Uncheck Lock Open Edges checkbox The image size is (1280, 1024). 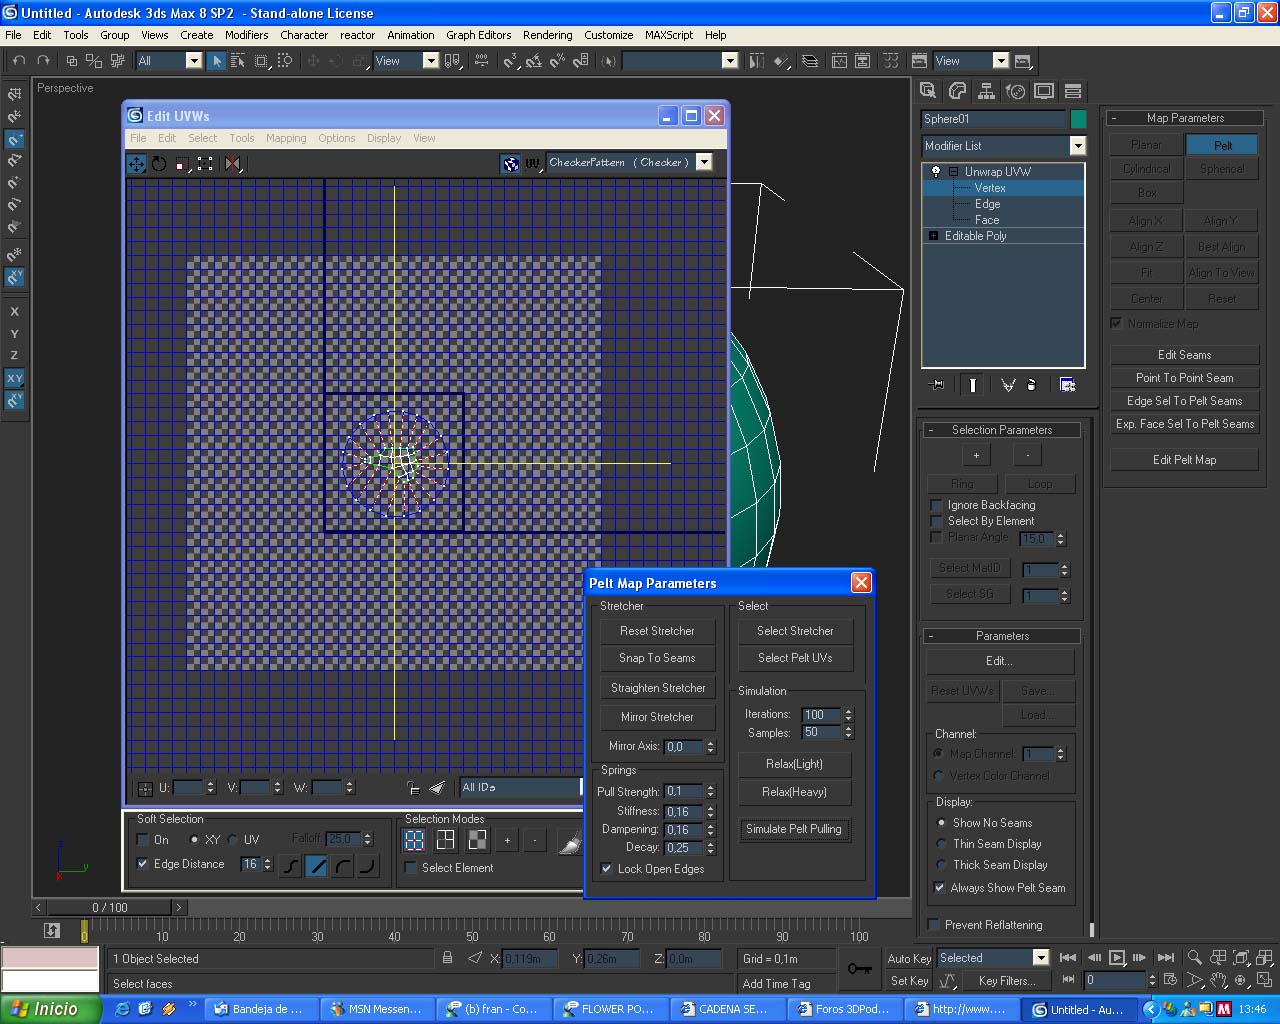click(607, 869)
